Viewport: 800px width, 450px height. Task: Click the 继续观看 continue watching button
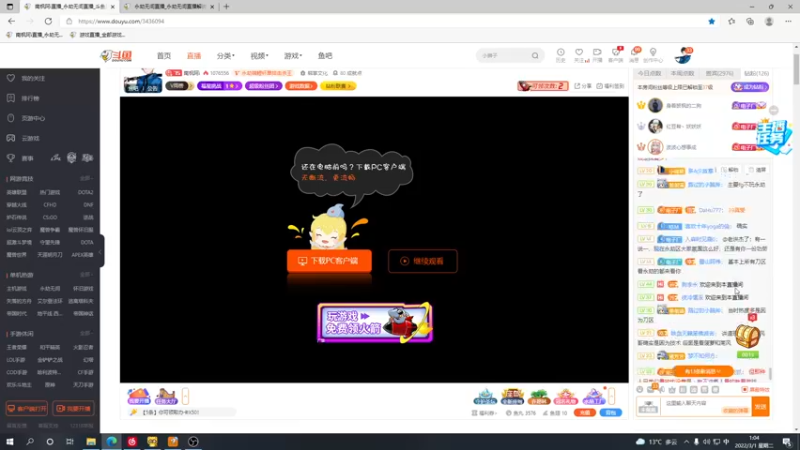pyautogui.click(x=422, y=261)
